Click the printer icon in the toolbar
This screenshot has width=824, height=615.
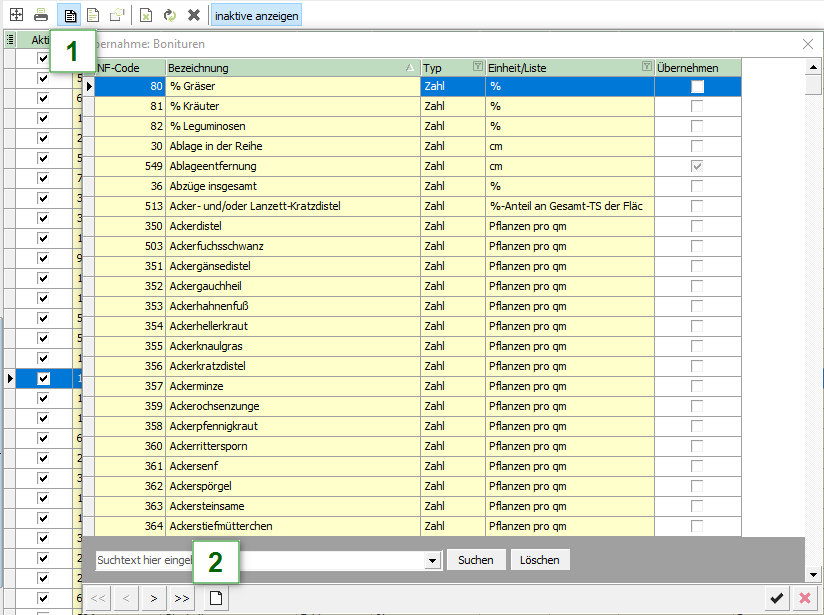pos(40,16)
